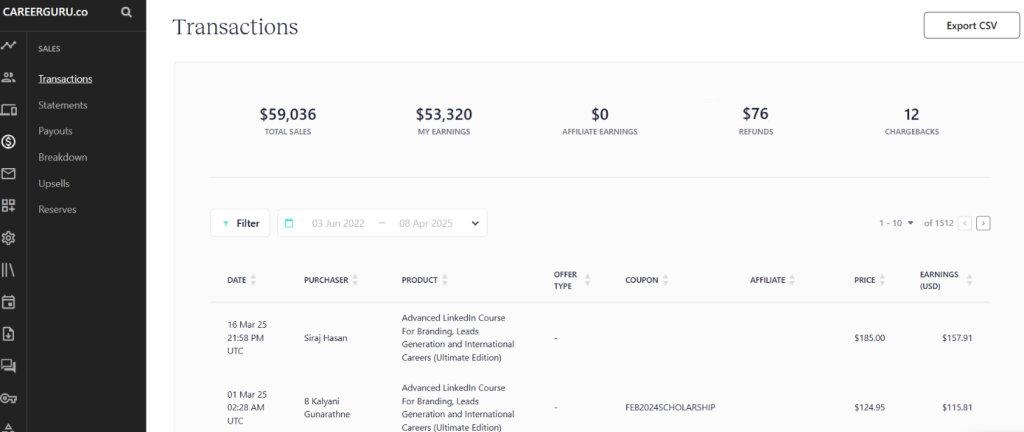Screen dimensions: 1024x432
Task: Open the analytics trend-line sidebar icon
Action: pos(9,46)
